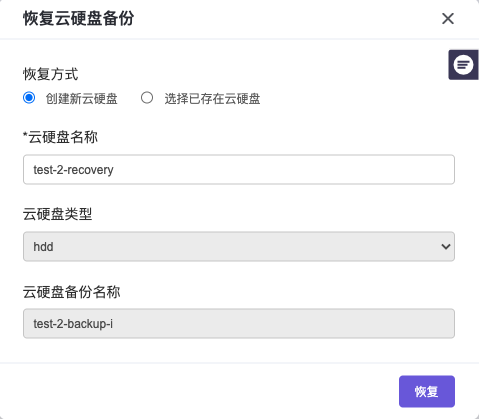Click the 创建新云硬盘 option label text
This screenshot has height=419, width=479.
pos(82,99)
